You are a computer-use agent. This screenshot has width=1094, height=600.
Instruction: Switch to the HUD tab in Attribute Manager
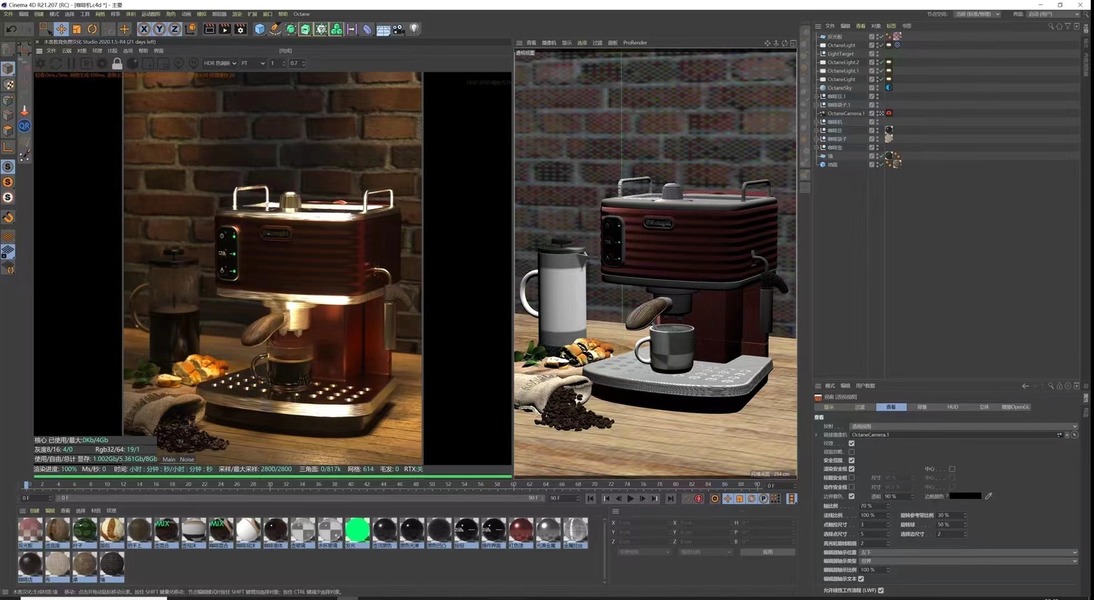pyautogui.click(x=952, y=407)
